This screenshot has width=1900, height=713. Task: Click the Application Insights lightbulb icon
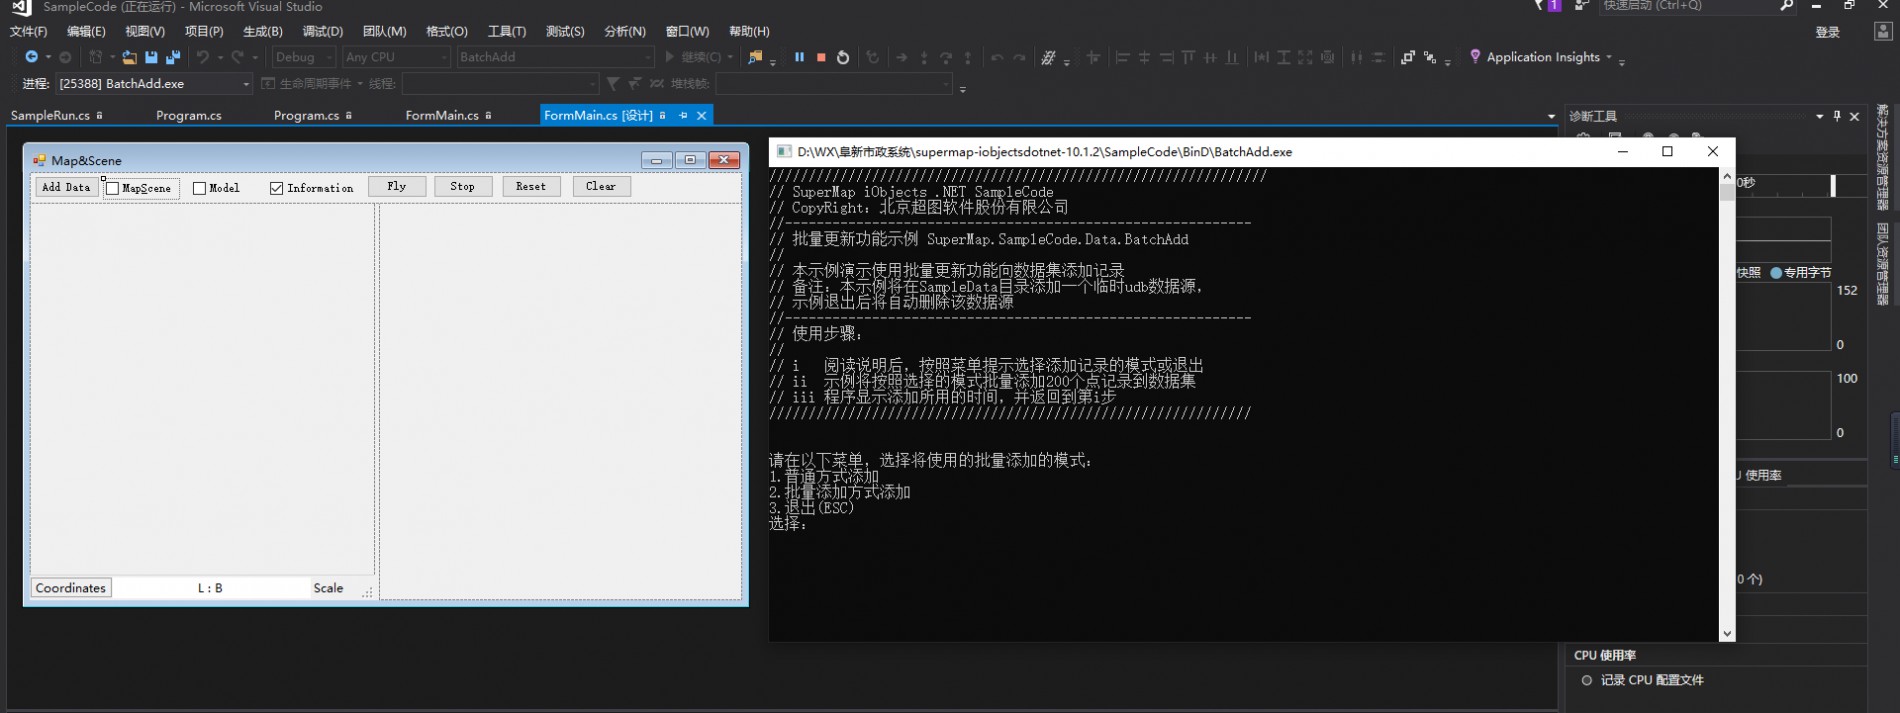(1475, 57)
